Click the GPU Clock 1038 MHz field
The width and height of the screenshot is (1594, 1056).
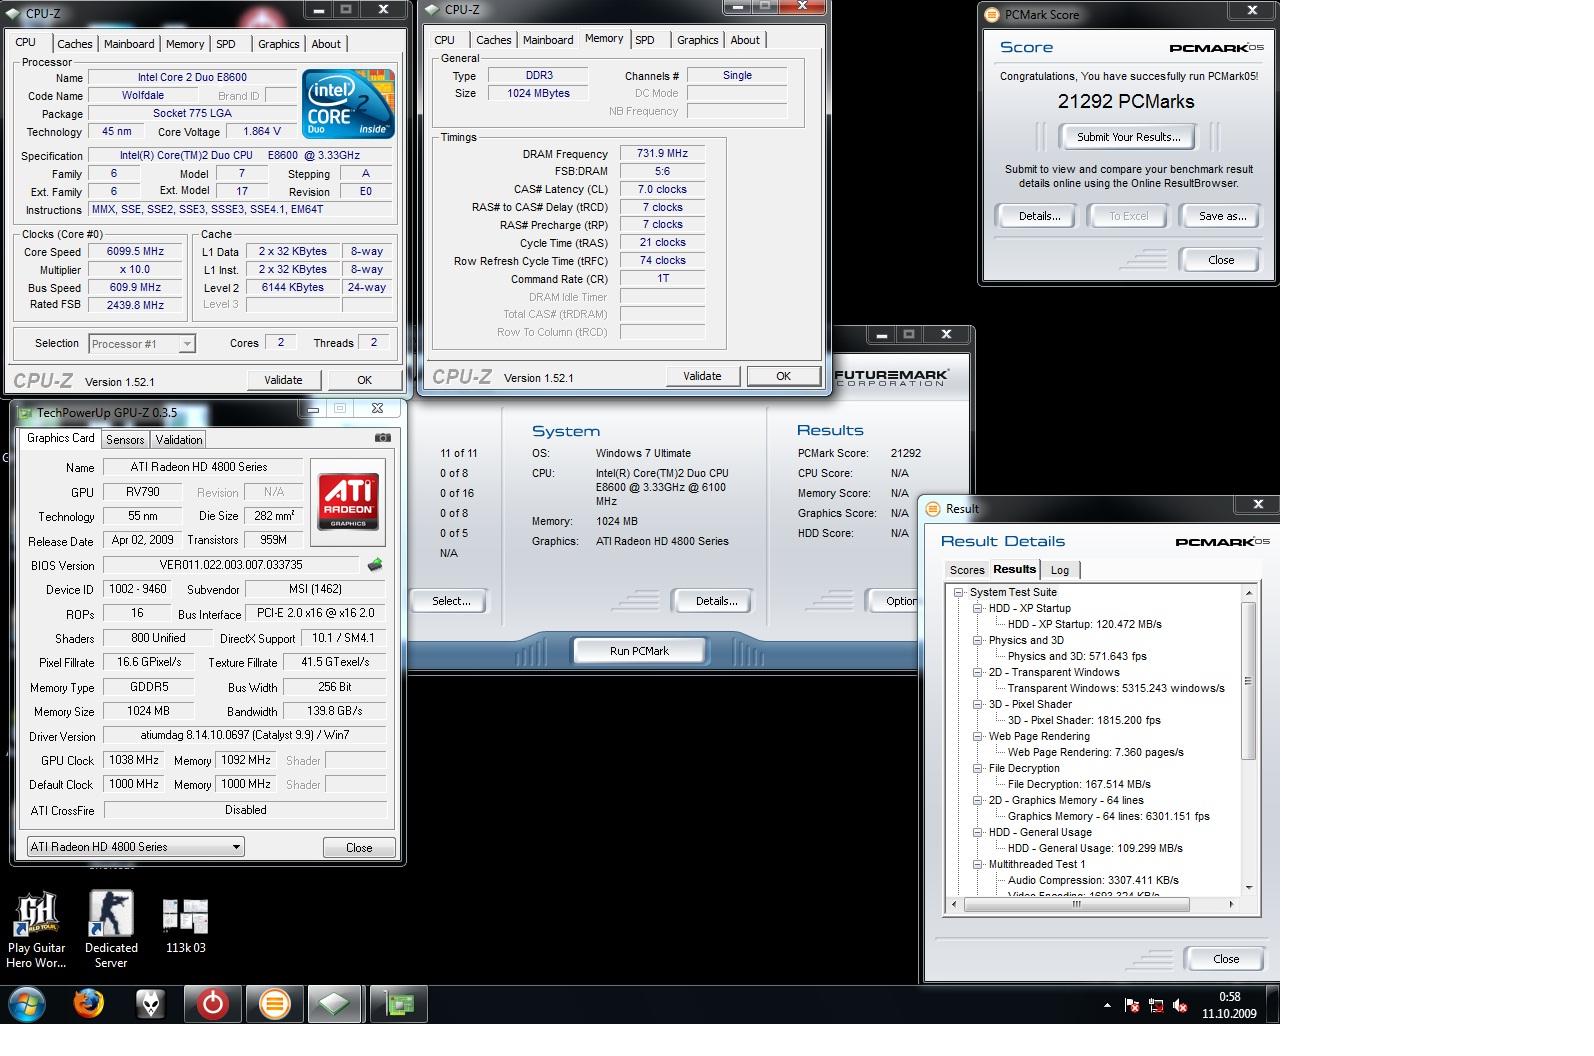coord(134,760)
